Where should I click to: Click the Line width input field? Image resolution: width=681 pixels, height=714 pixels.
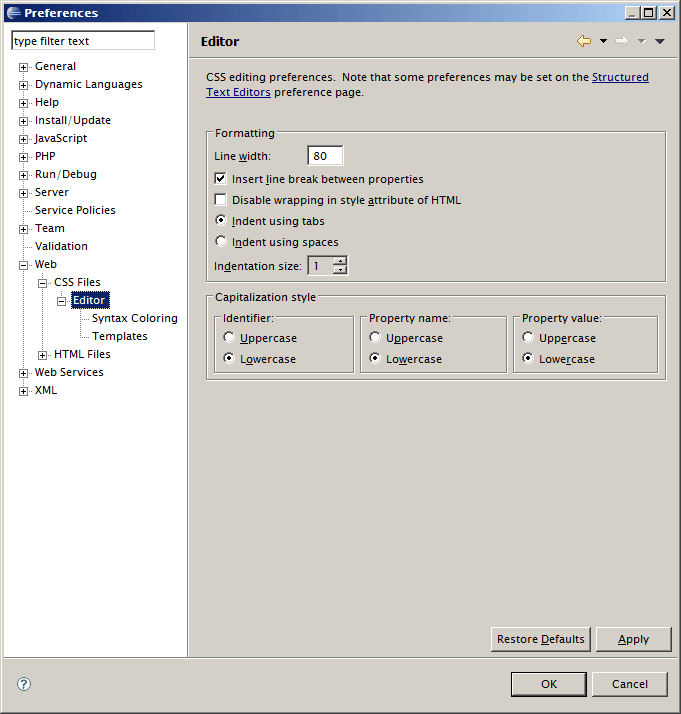click(x=325, y=156)
